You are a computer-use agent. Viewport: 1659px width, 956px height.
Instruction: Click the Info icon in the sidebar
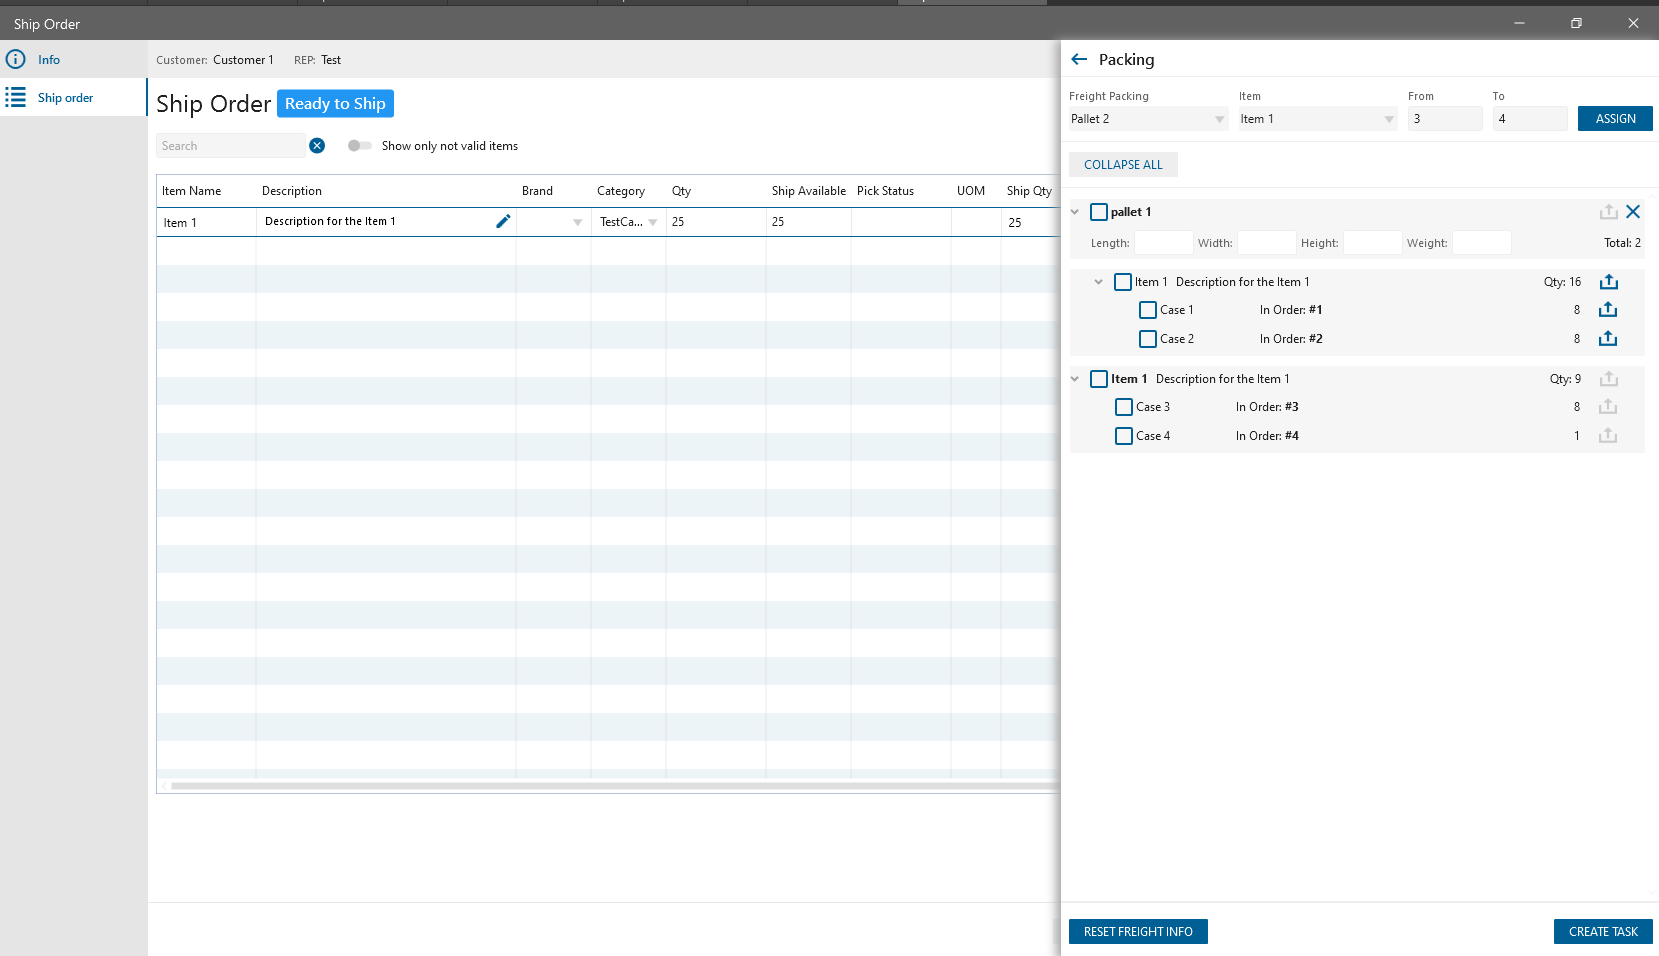[16, 59]
